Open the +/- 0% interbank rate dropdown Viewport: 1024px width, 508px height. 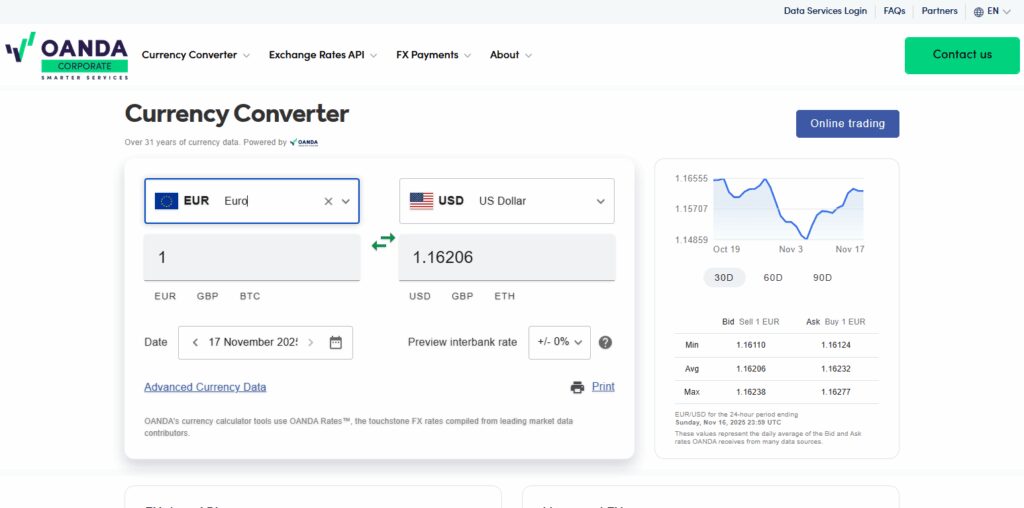tap(560, 342)
